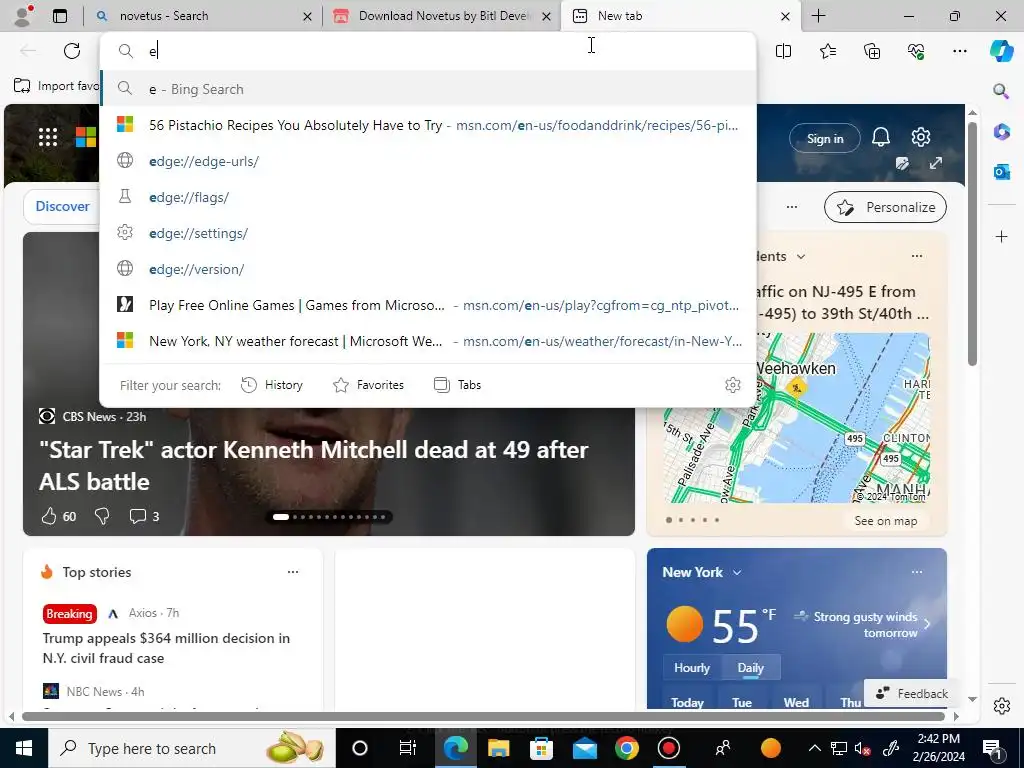Screen dimensions: 1024x768
Task: Expand the background image arrows icon
Action: click(x=936, y=163)
